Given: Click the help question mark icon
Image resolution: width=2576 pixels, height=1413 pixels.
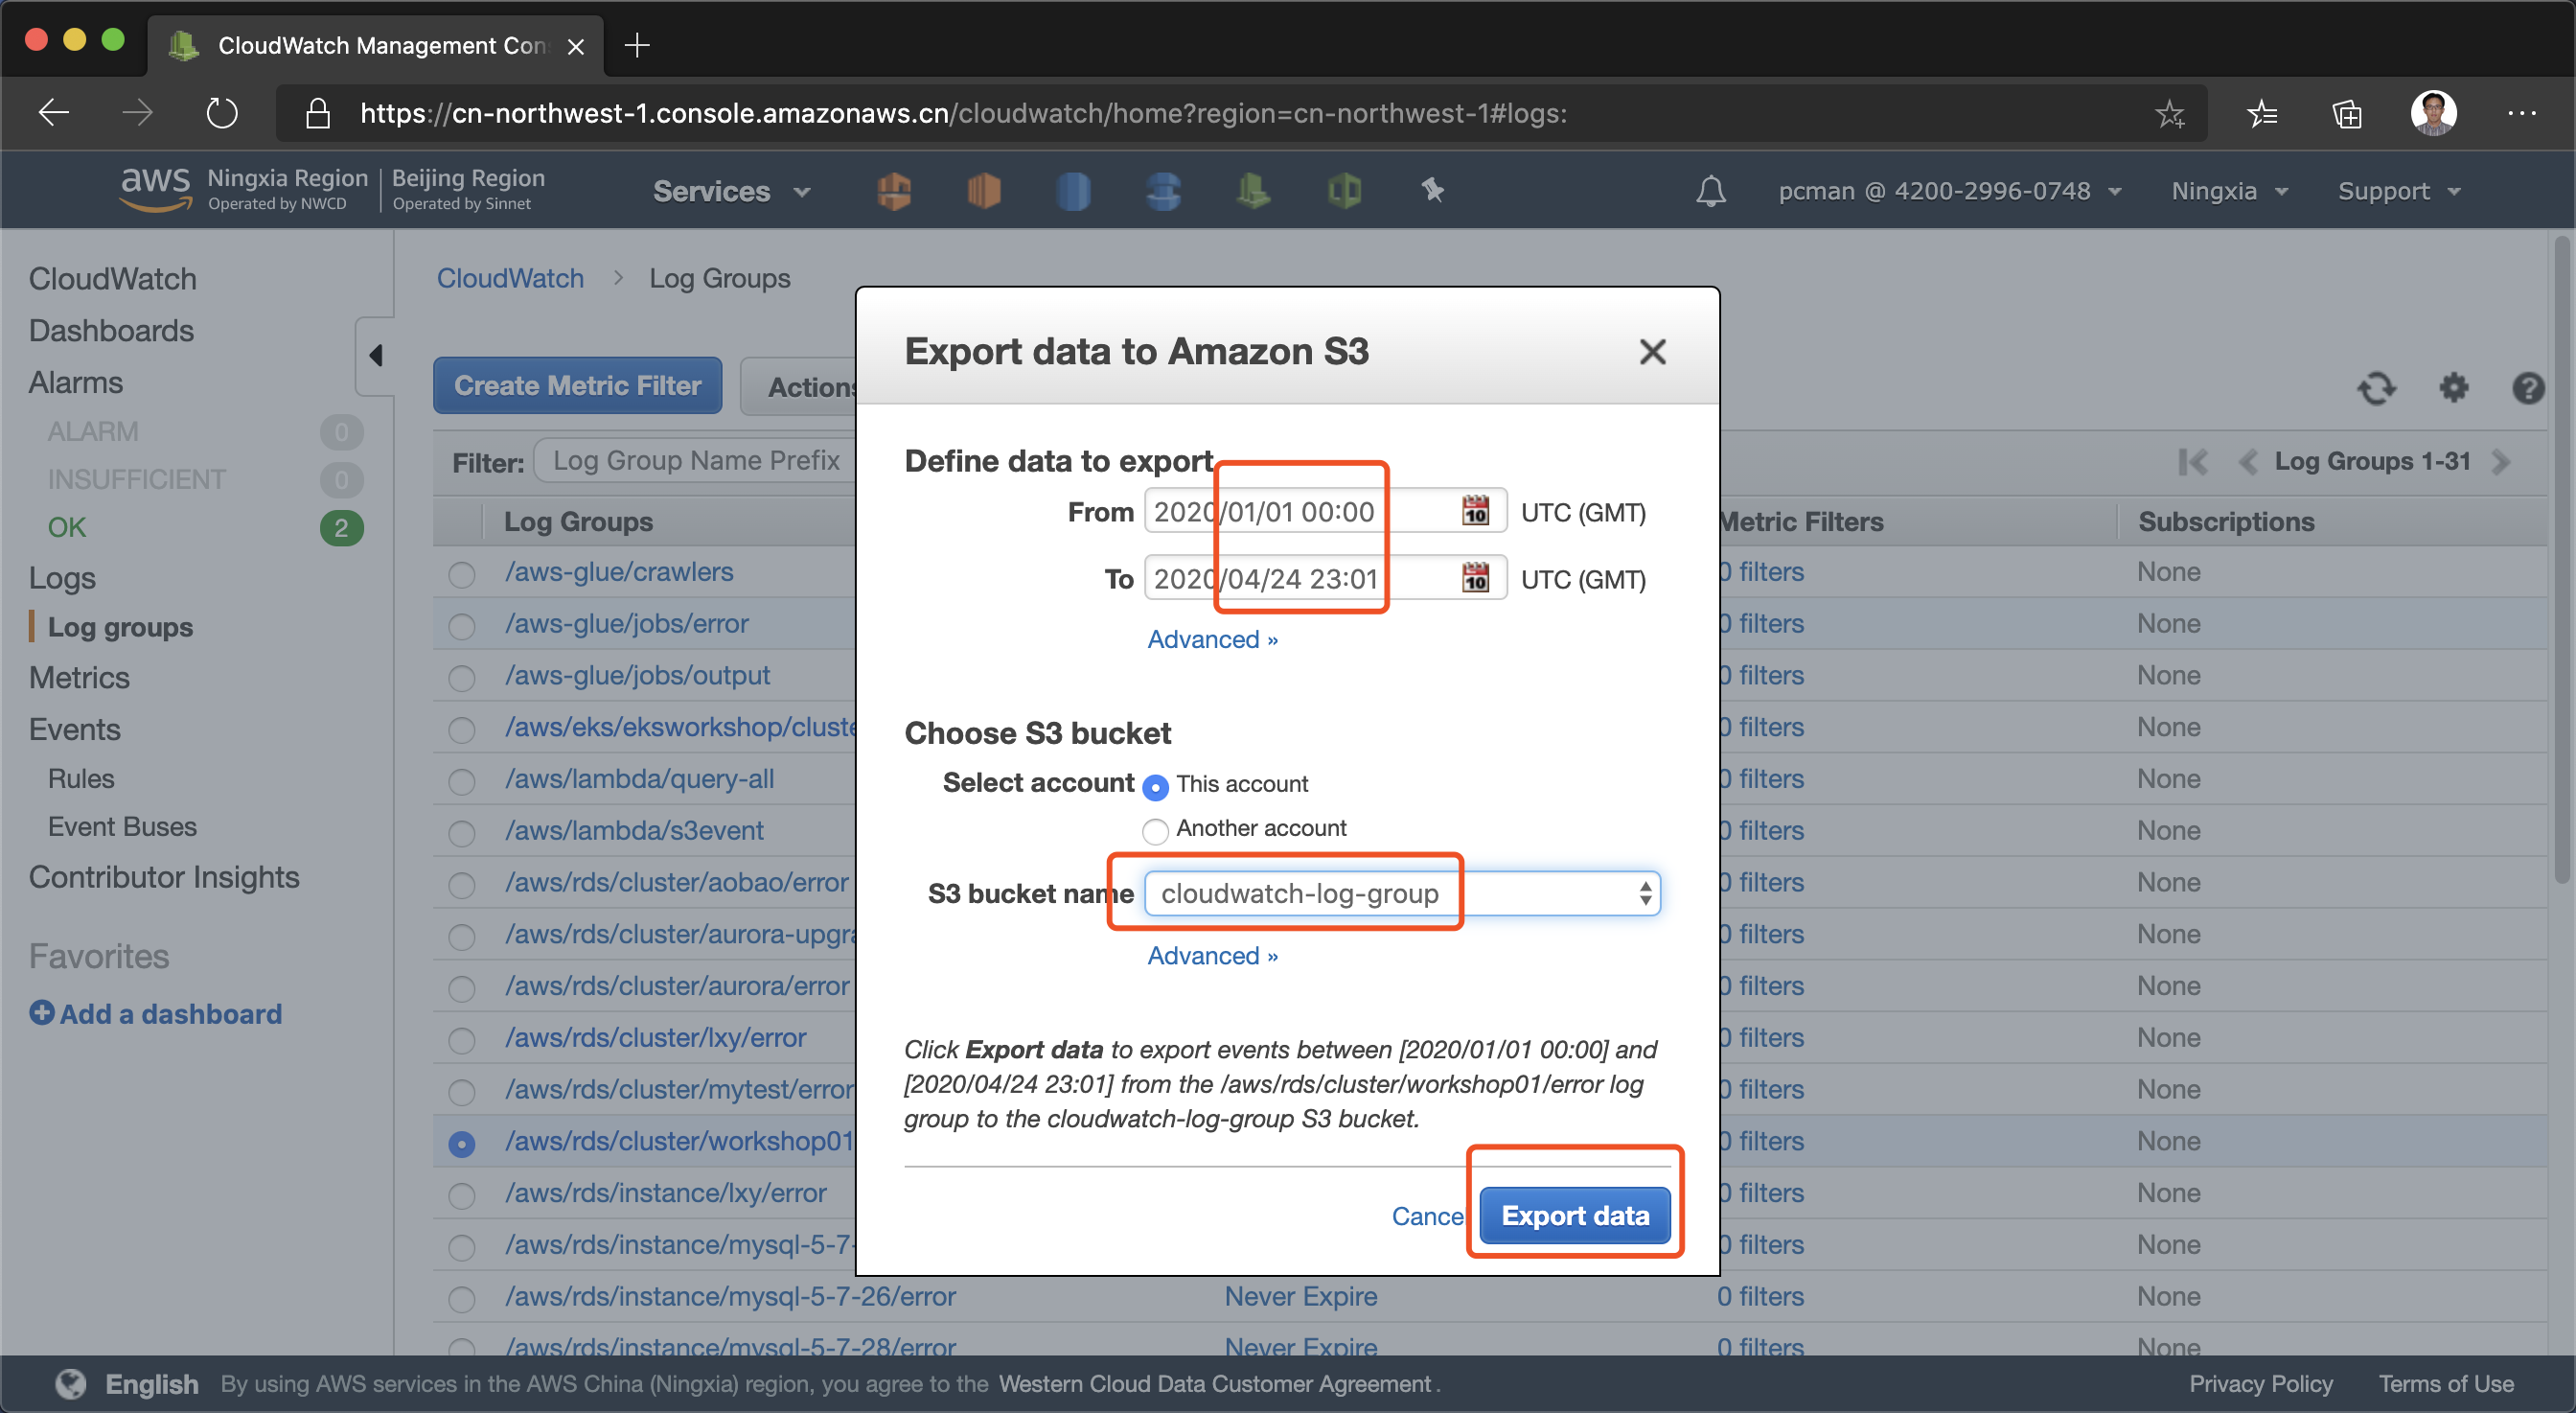Looking at the screenshot, I should 2527,387.
